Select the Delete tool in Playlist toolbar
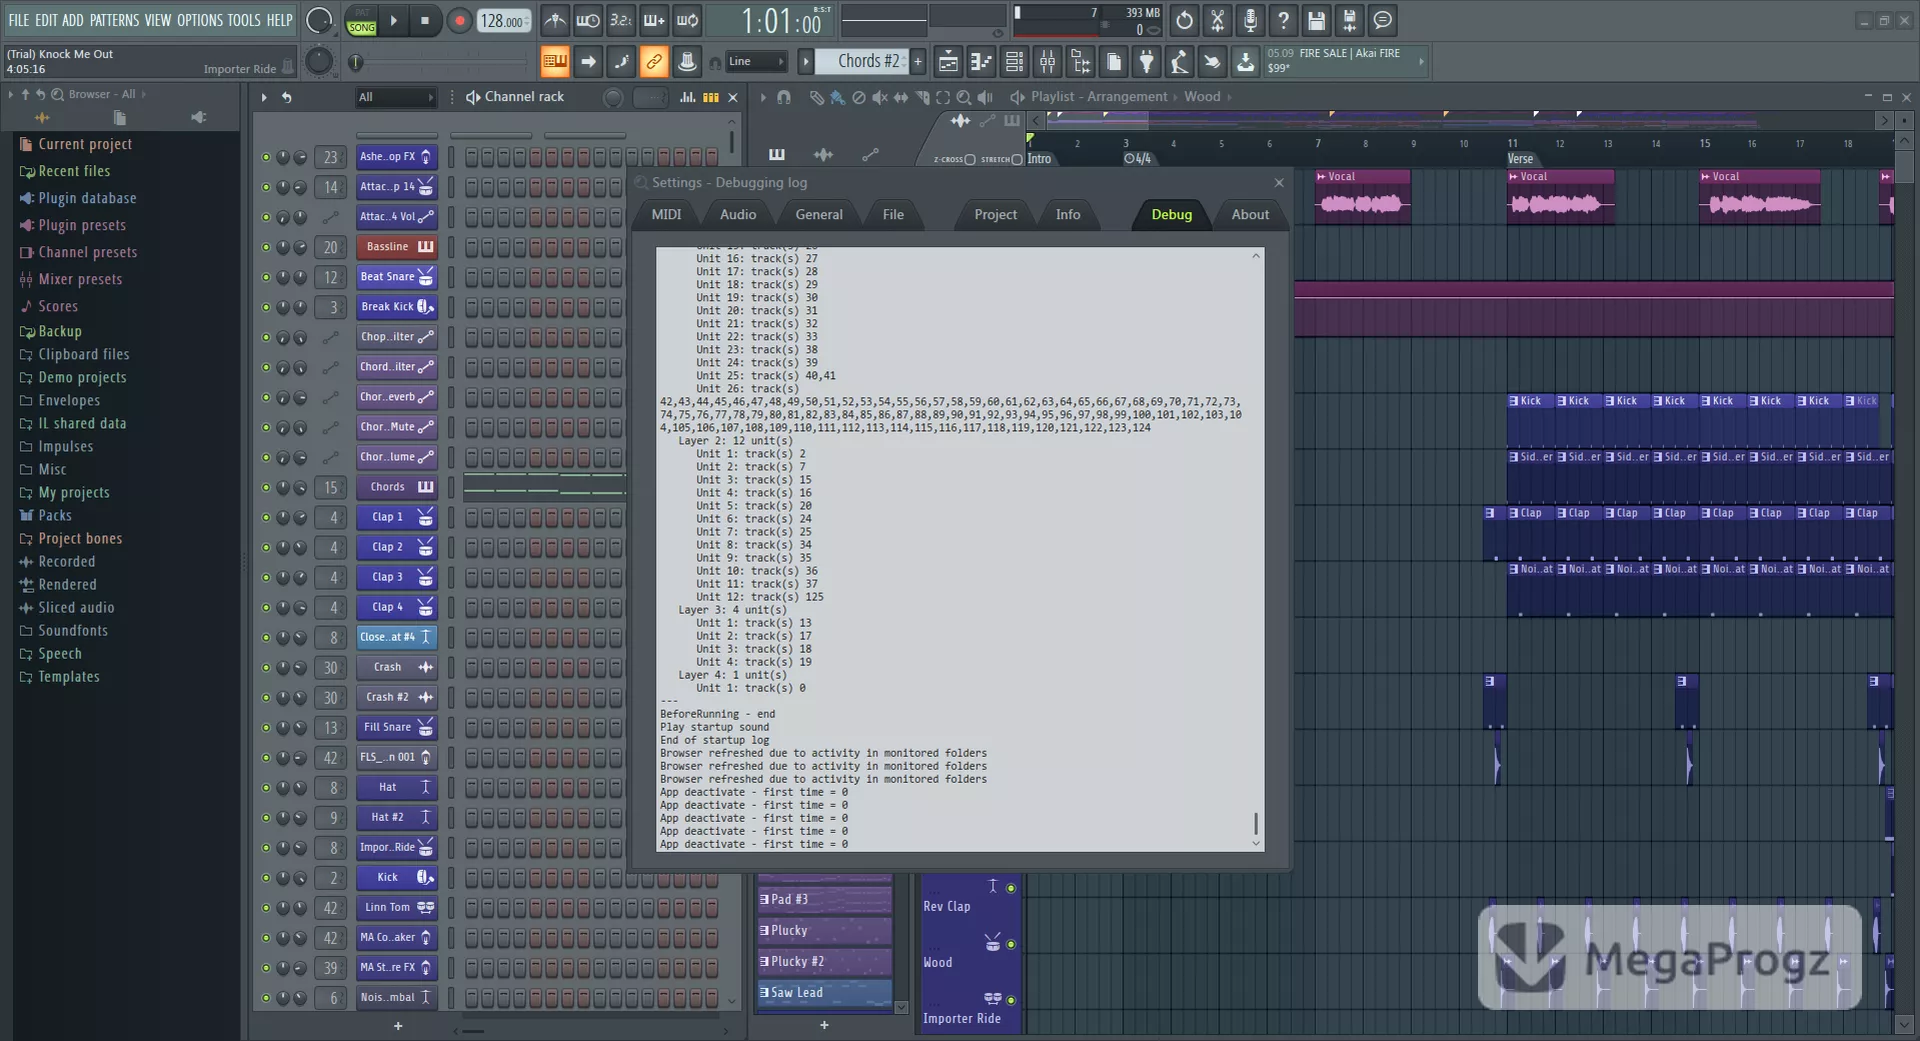1920x1041 pixels. coord(859,97)
